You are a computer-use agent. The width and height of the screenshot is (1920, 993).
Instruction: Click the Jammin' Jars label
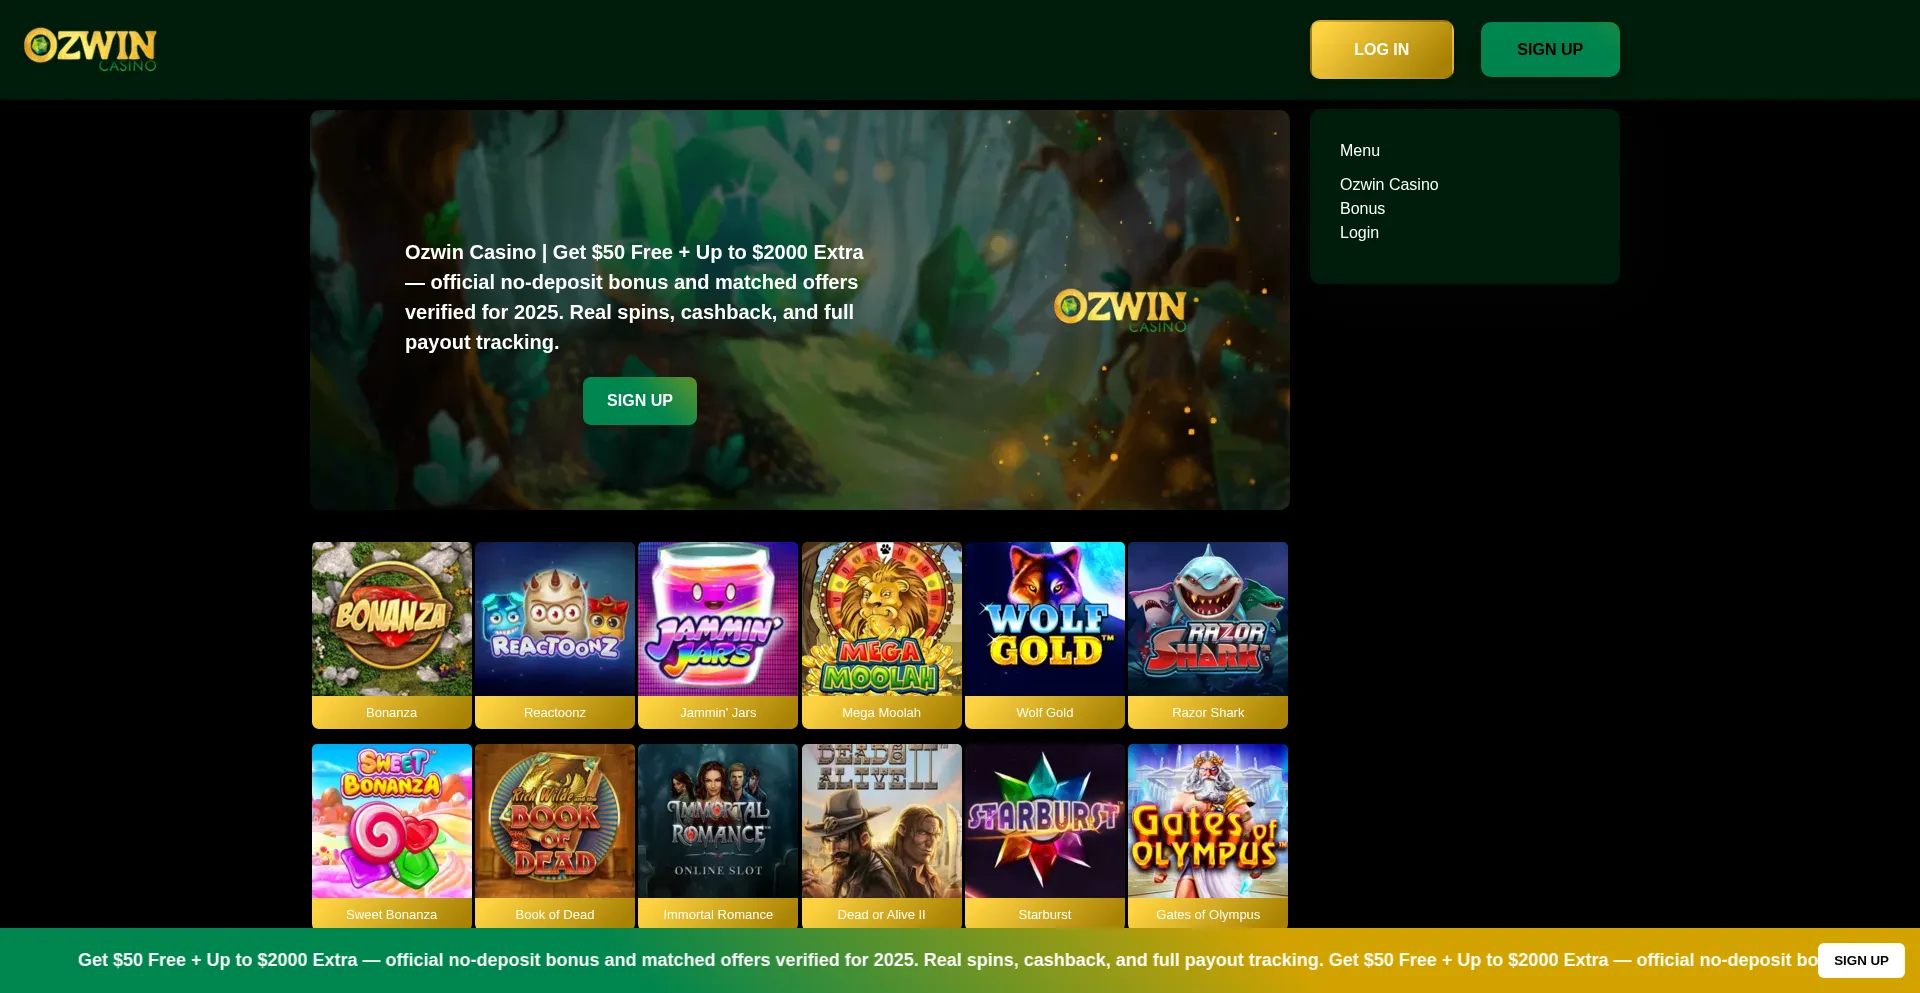click(x=718, y=712)
